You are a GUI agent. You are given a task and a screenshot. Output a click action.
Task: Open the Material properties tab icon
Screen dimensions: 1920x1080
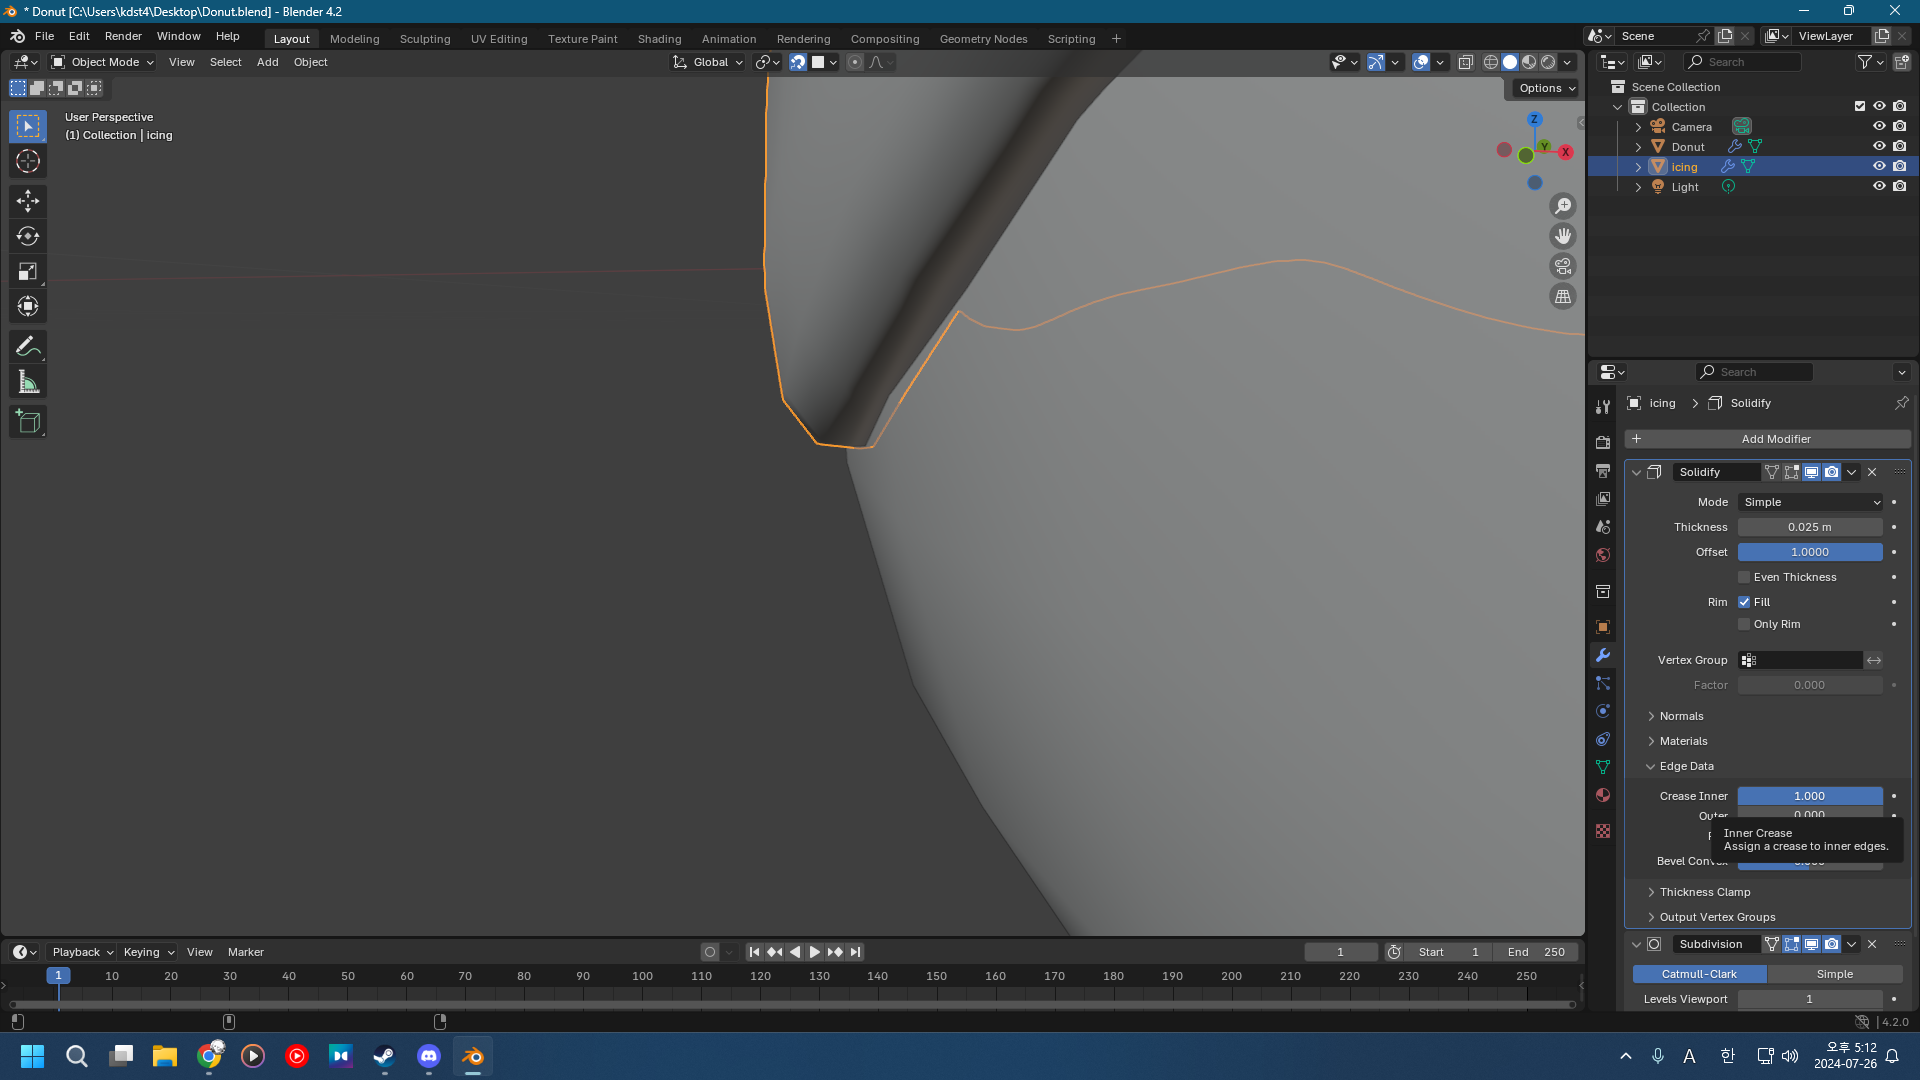click(x=1603, y=795)
